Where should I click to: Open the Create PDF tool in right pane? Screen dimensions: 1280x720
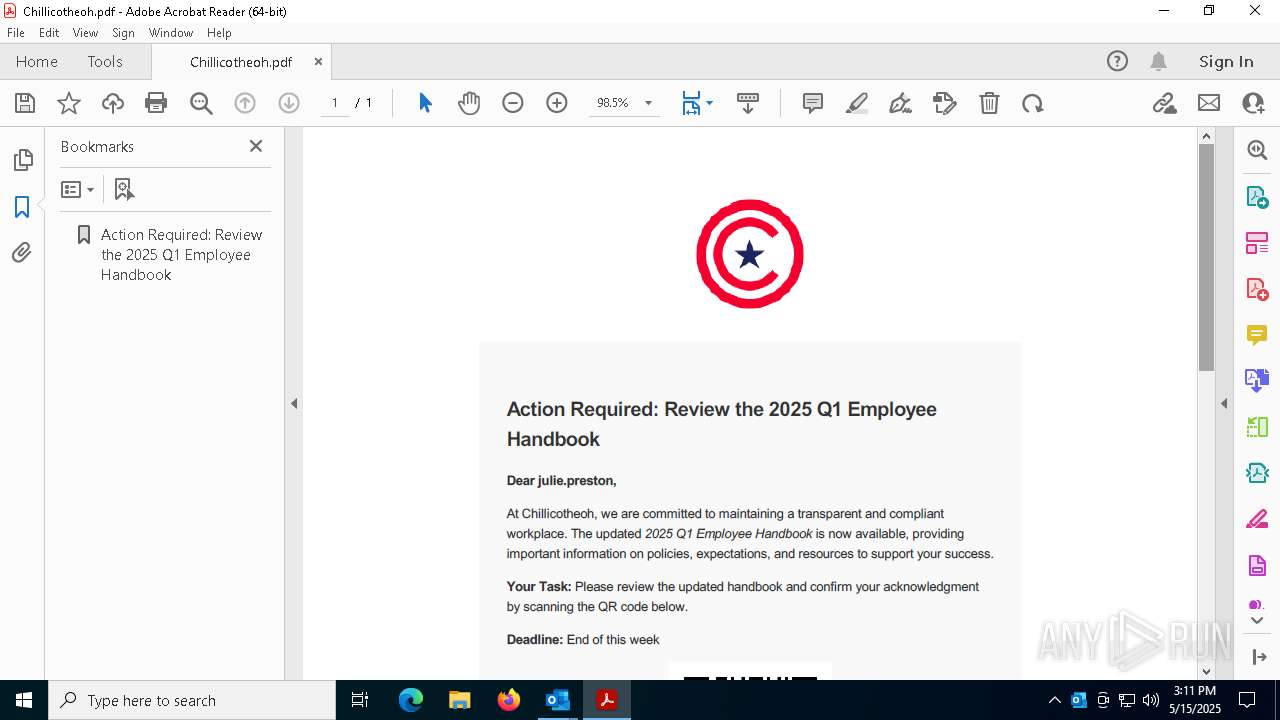pos(1257,289)
